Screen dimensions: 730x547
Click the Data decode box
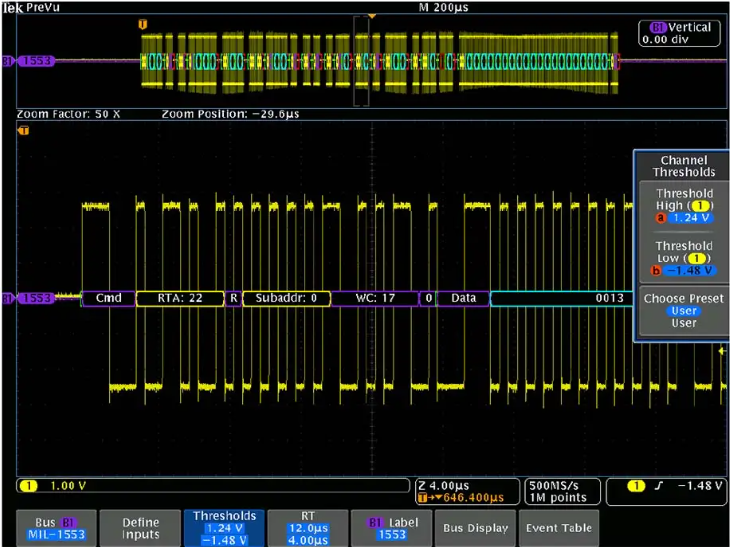[x=463, y=298]
